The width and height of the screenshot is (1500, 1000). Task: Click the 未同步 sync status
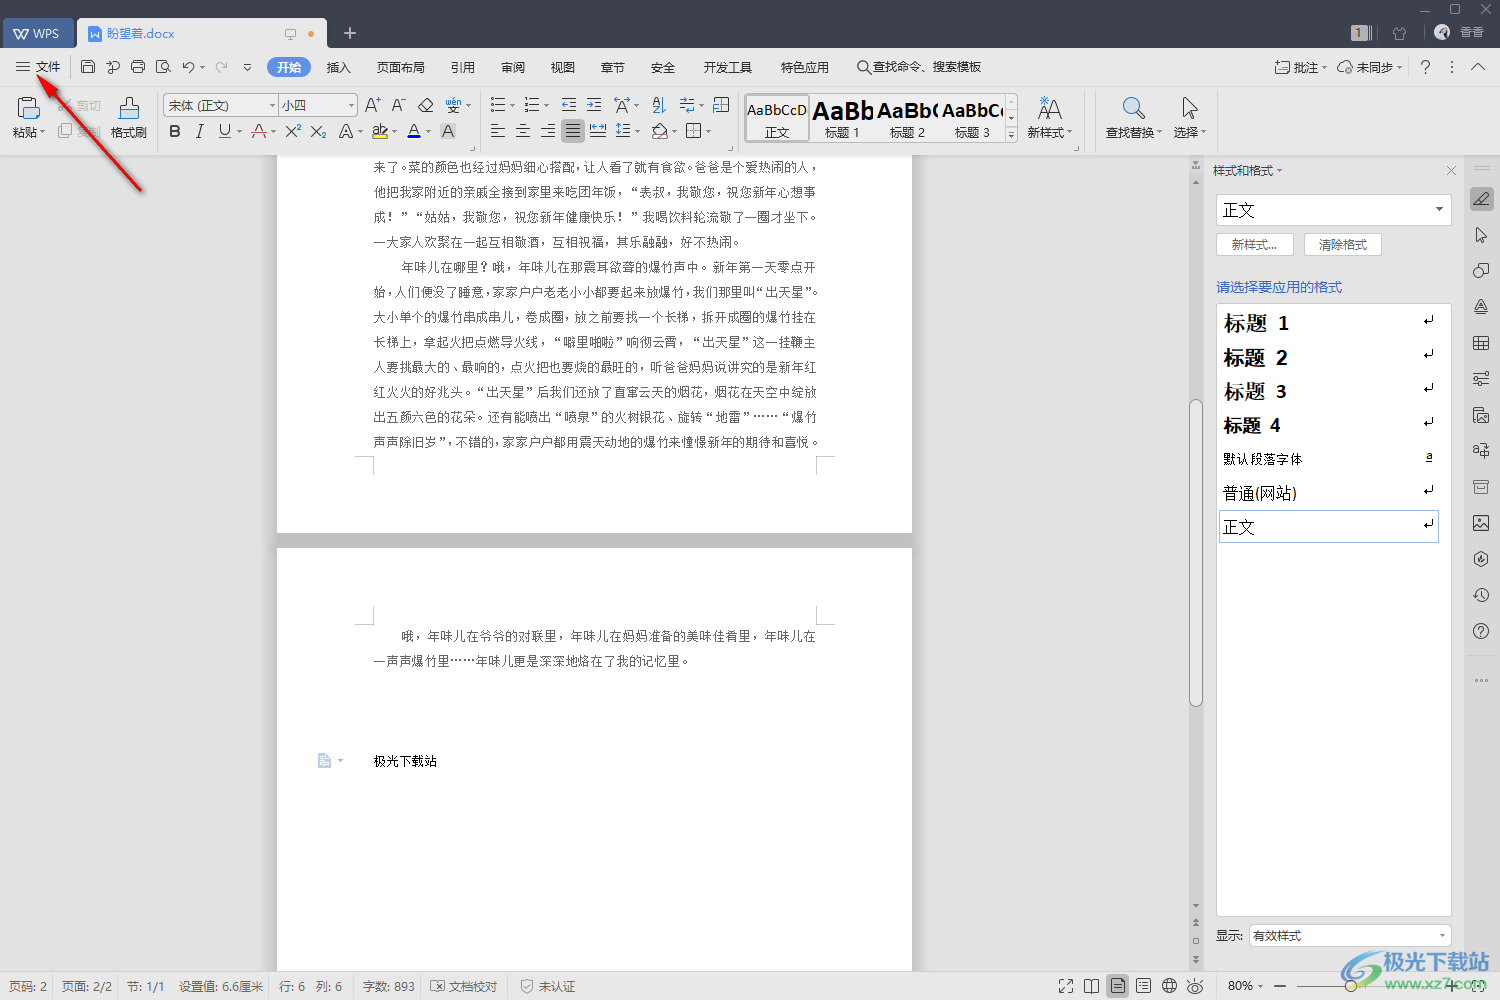click(1370, 67)
